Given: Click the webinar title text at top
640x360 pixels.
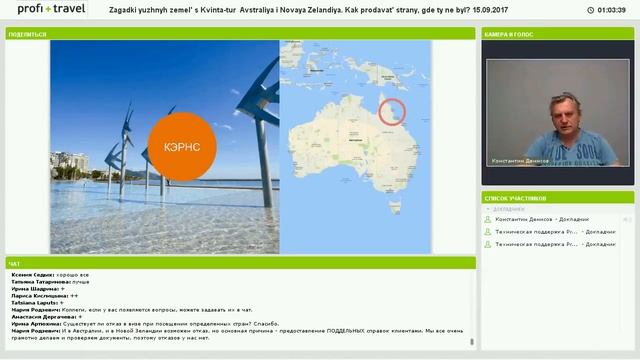Looking at the screenshot, I should (x=309, y=10).
